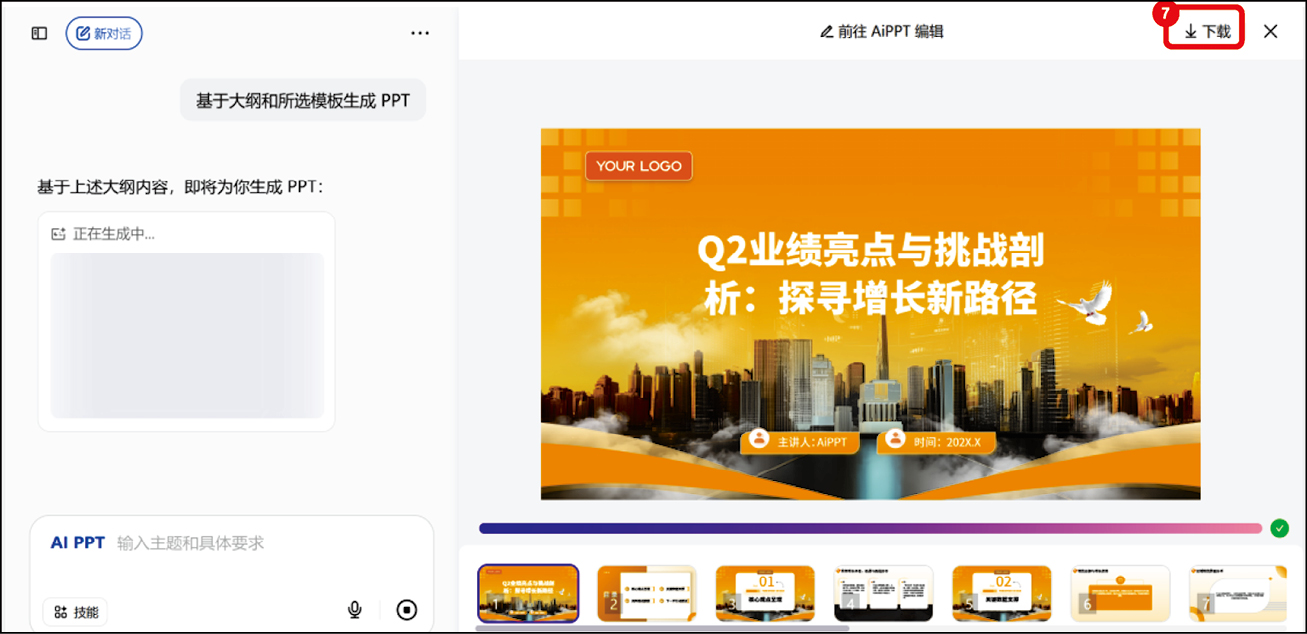Image resolution: width=1307 pixels, height=634 pixels.
Task: Toggle the sidebar panel icon
Action: coord(39,33)
